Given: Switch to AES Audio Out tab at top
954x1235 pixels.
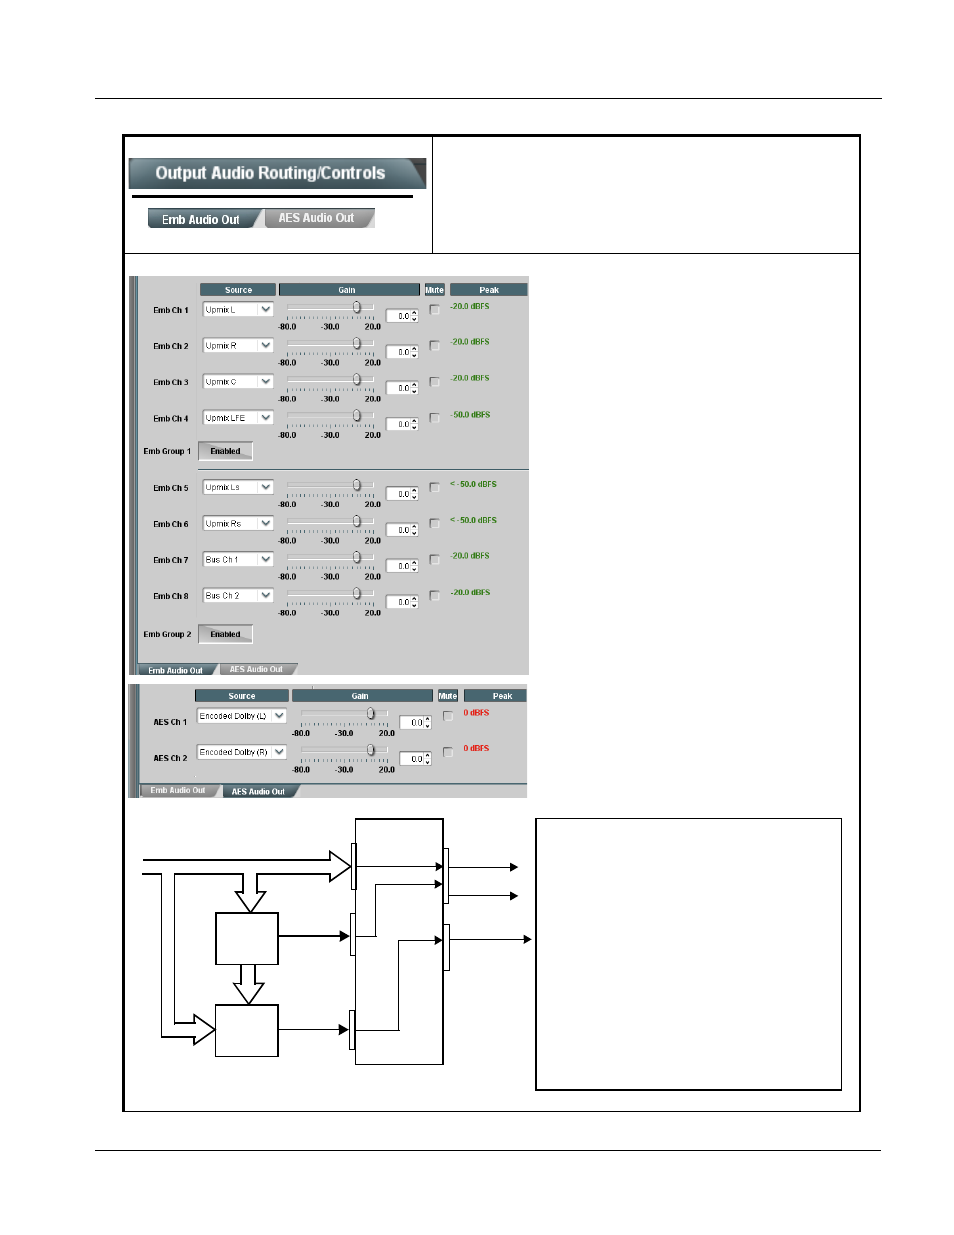Looking at the screenshot, I should click(317, 218).
